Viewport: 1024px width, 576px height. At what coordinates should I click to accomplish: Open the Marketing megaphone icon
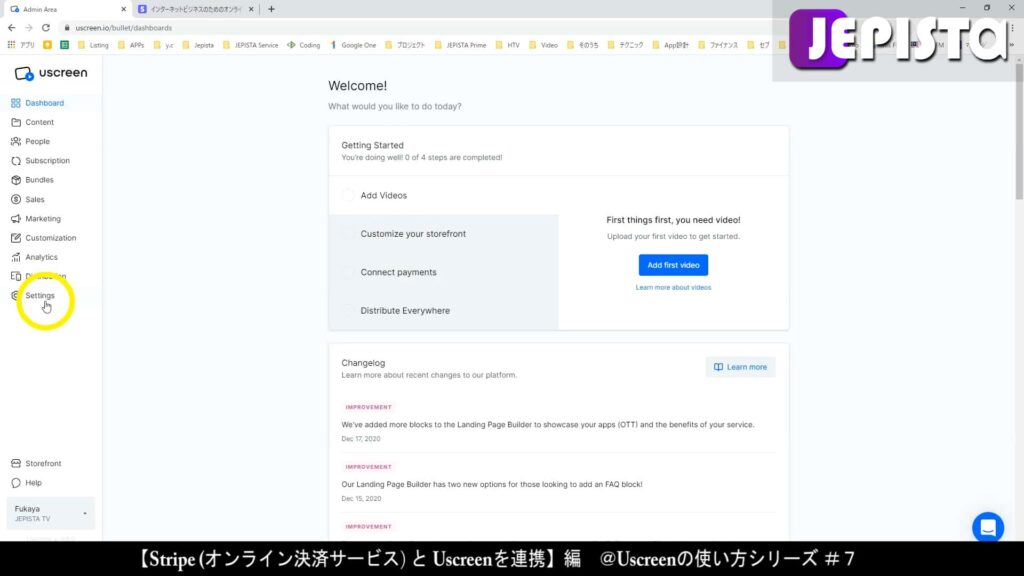coord(16,219)
